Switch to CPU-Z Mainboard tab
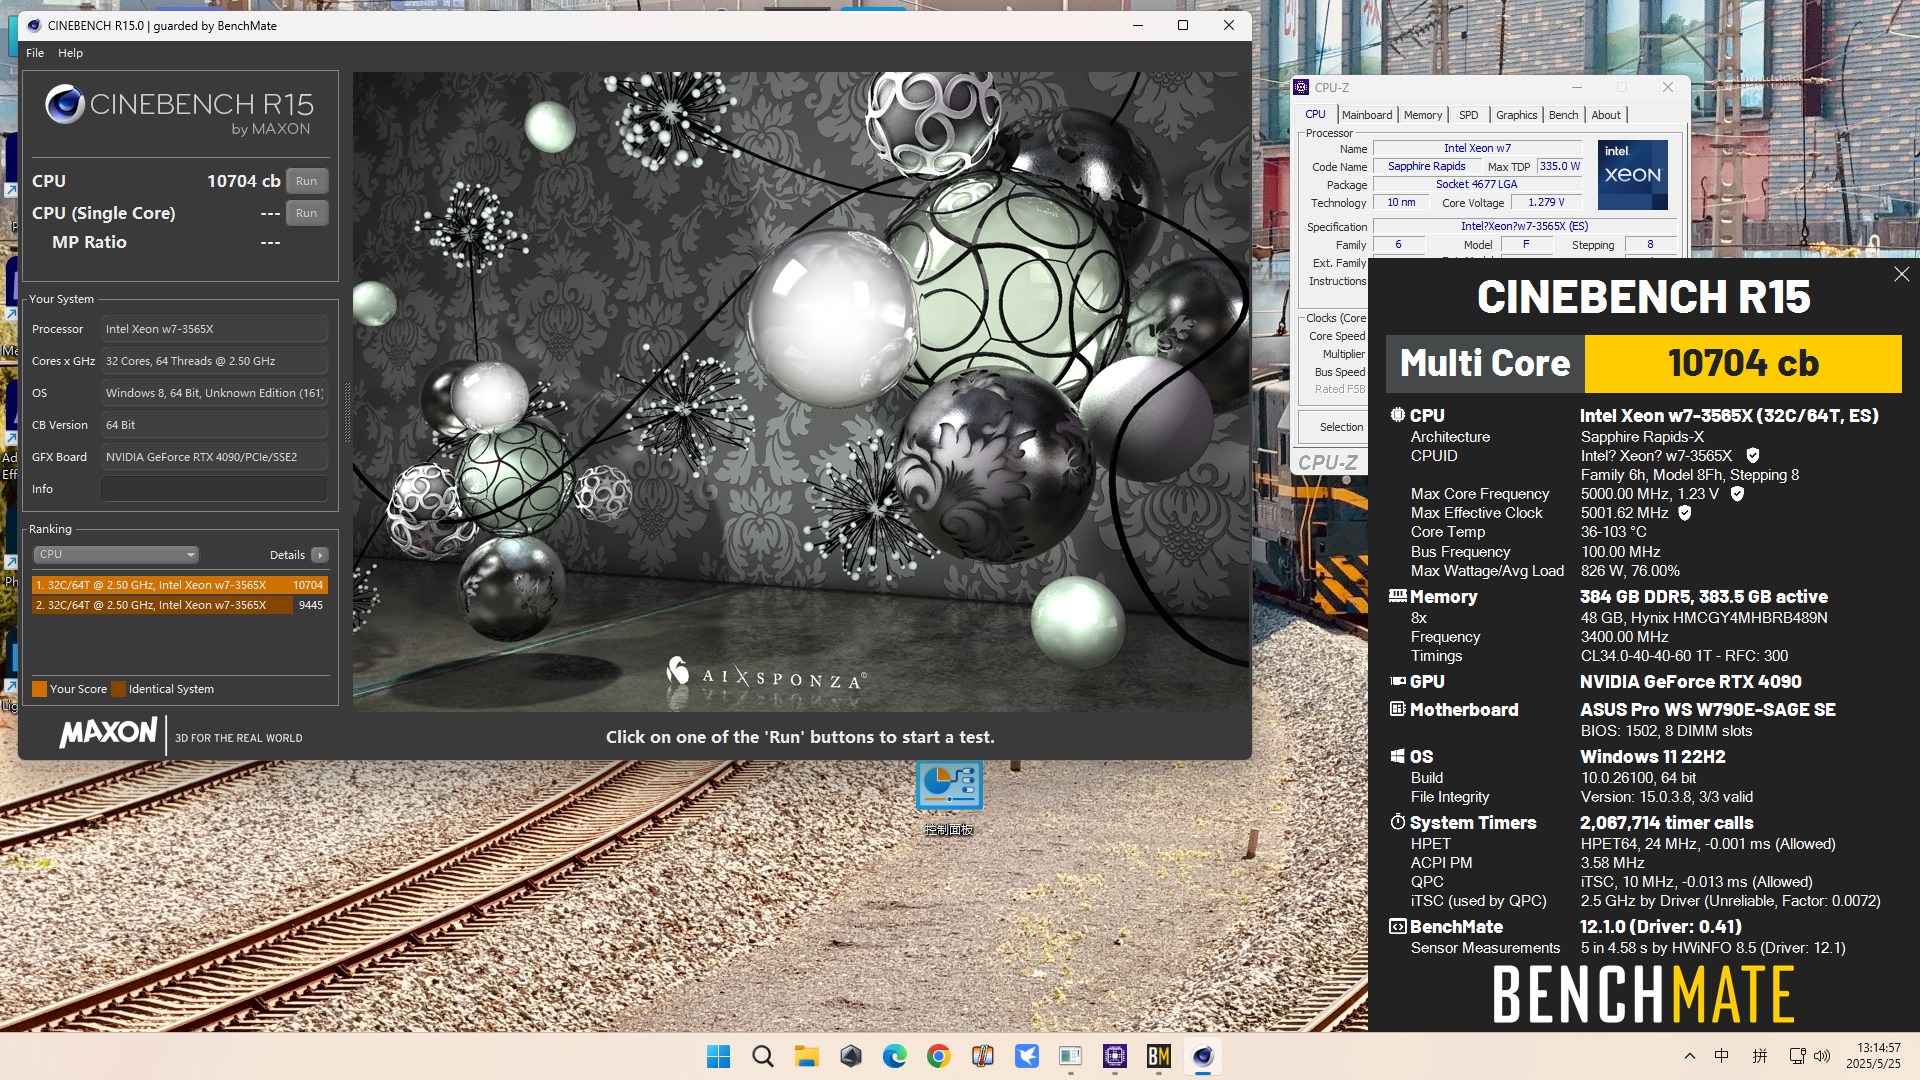Screen dimensions: 1920x1080 tap(1366, 115)
